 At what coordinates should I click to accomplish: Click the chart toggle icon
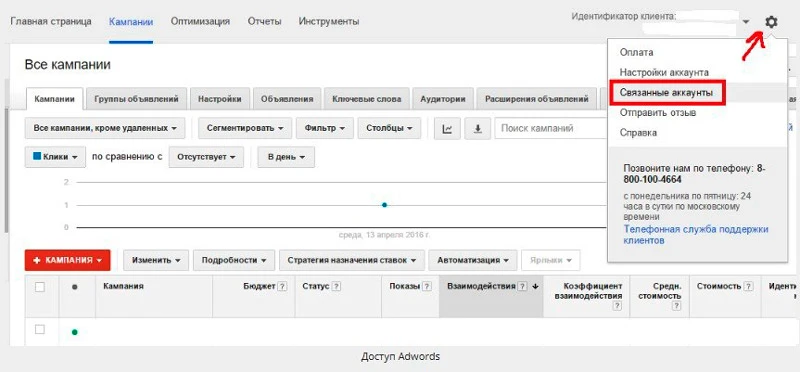[447, 129]
